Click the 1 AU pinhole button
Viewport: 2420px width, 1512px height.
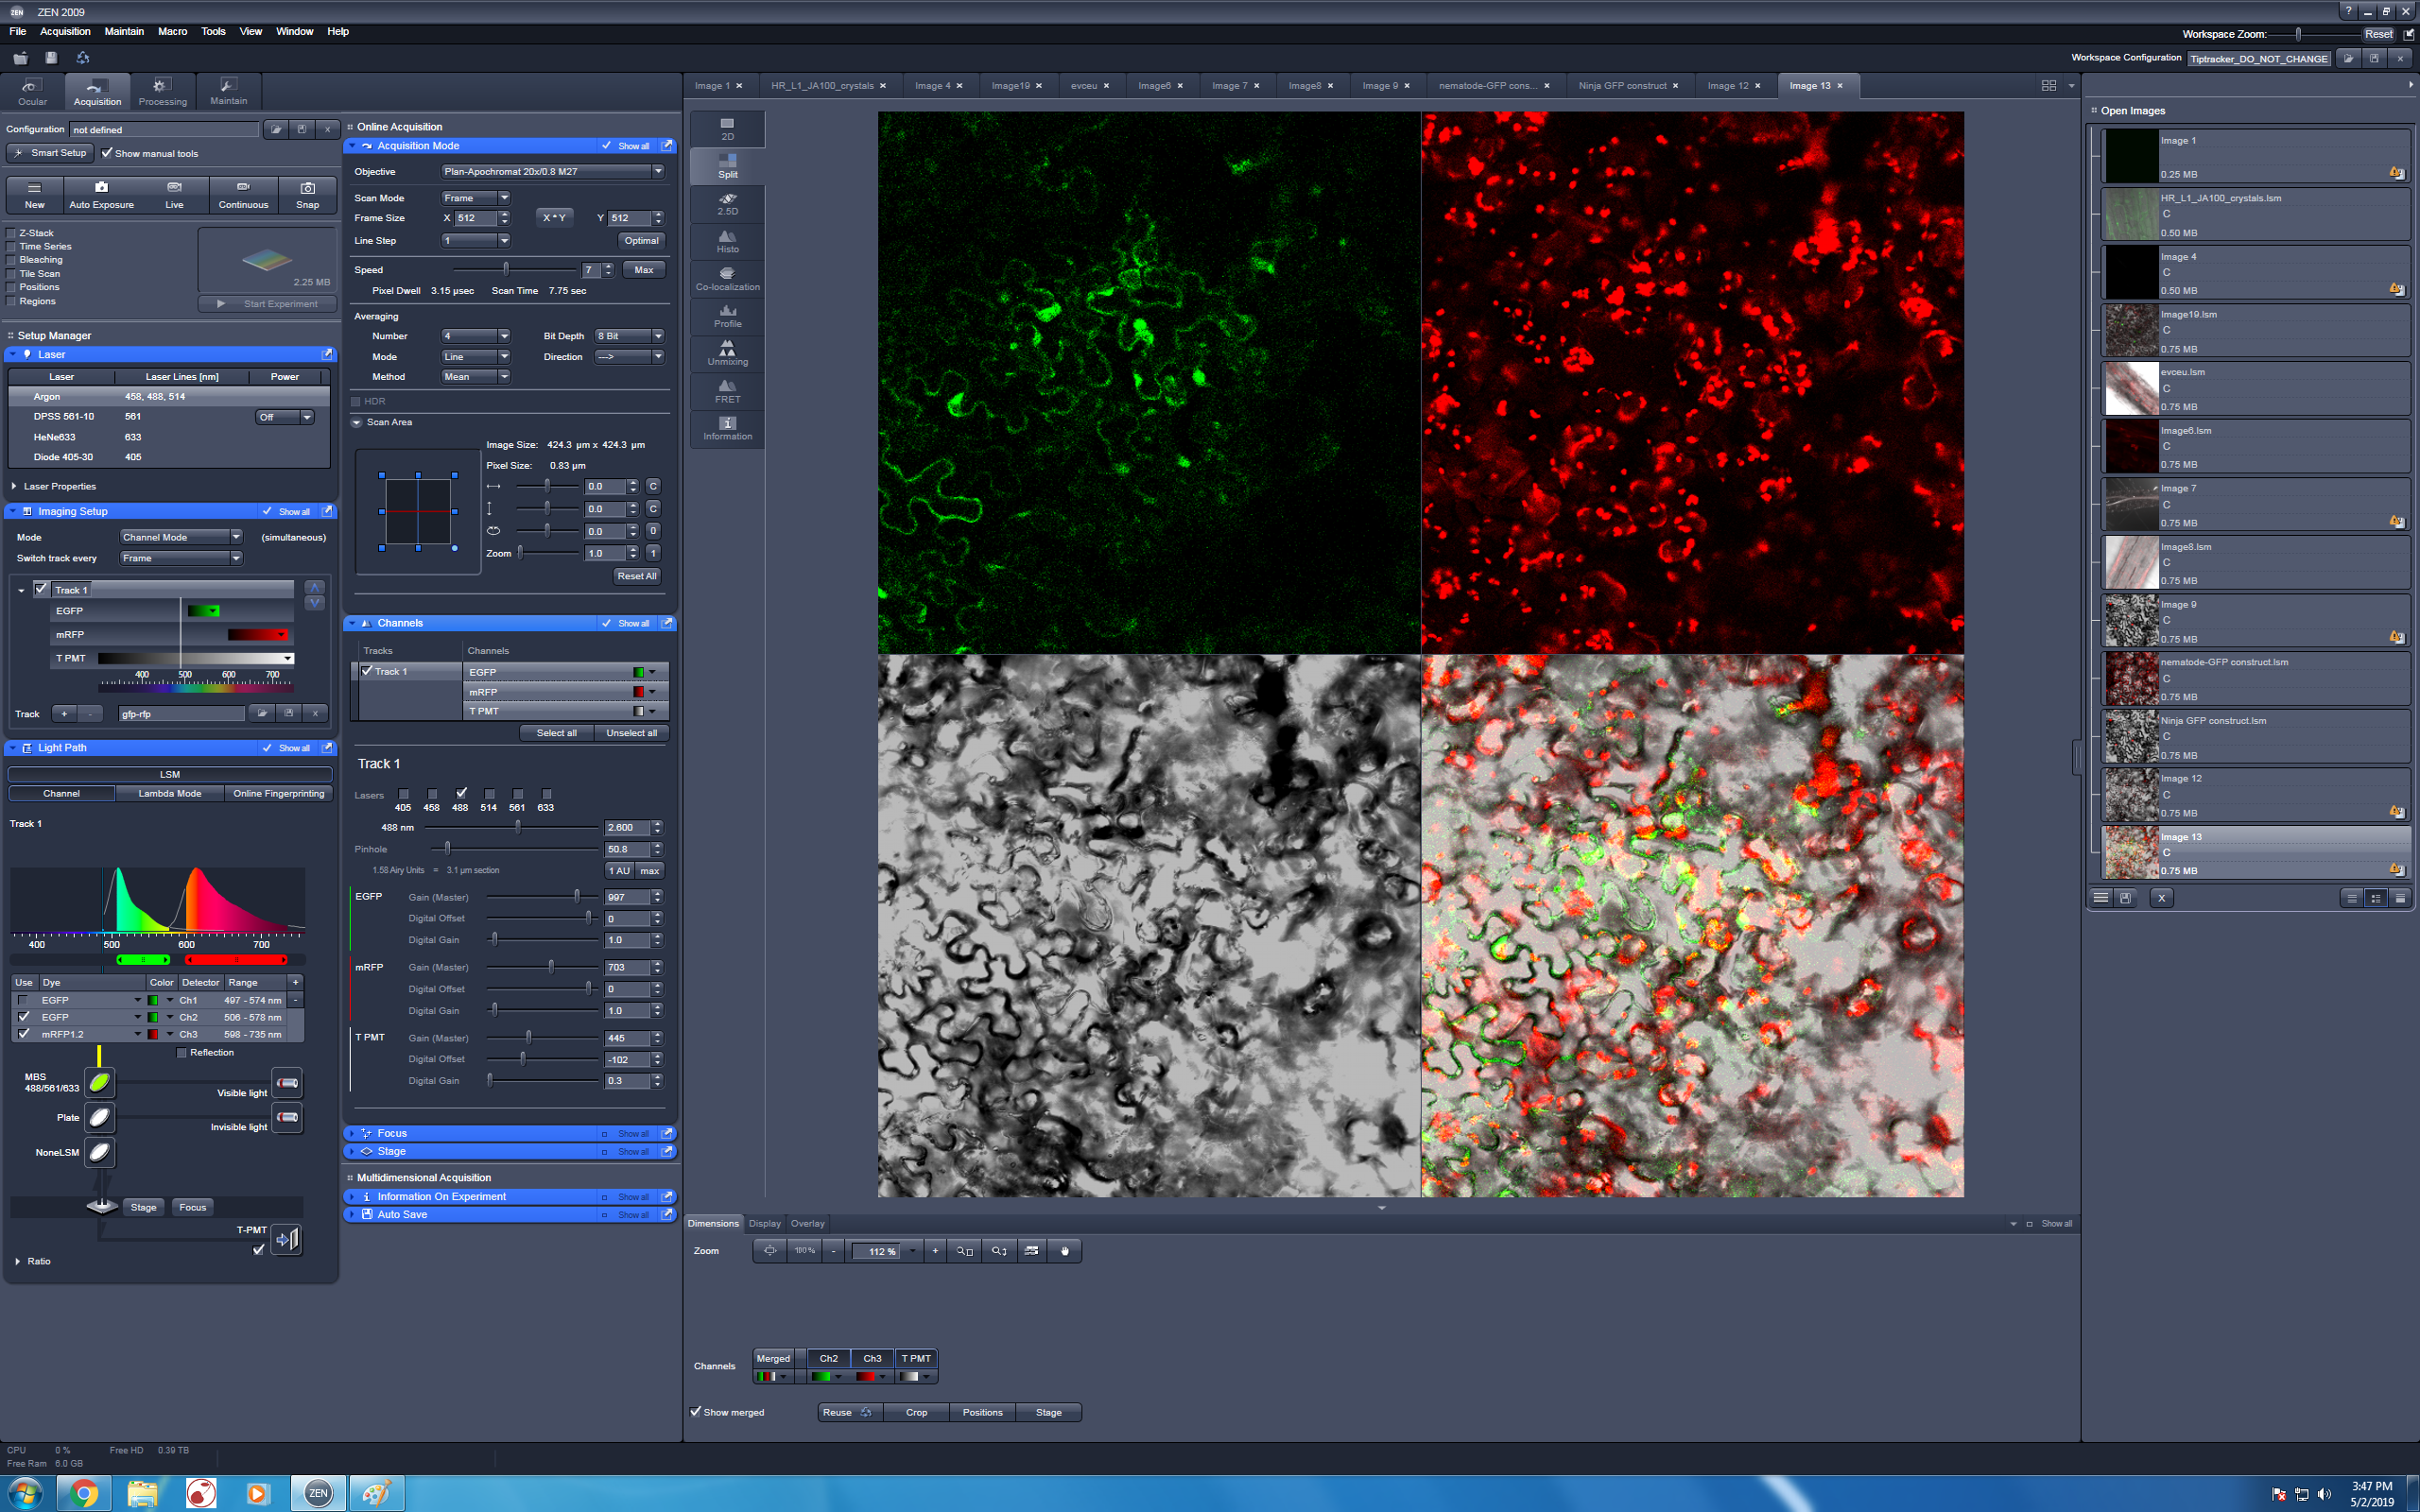[619, 871]
